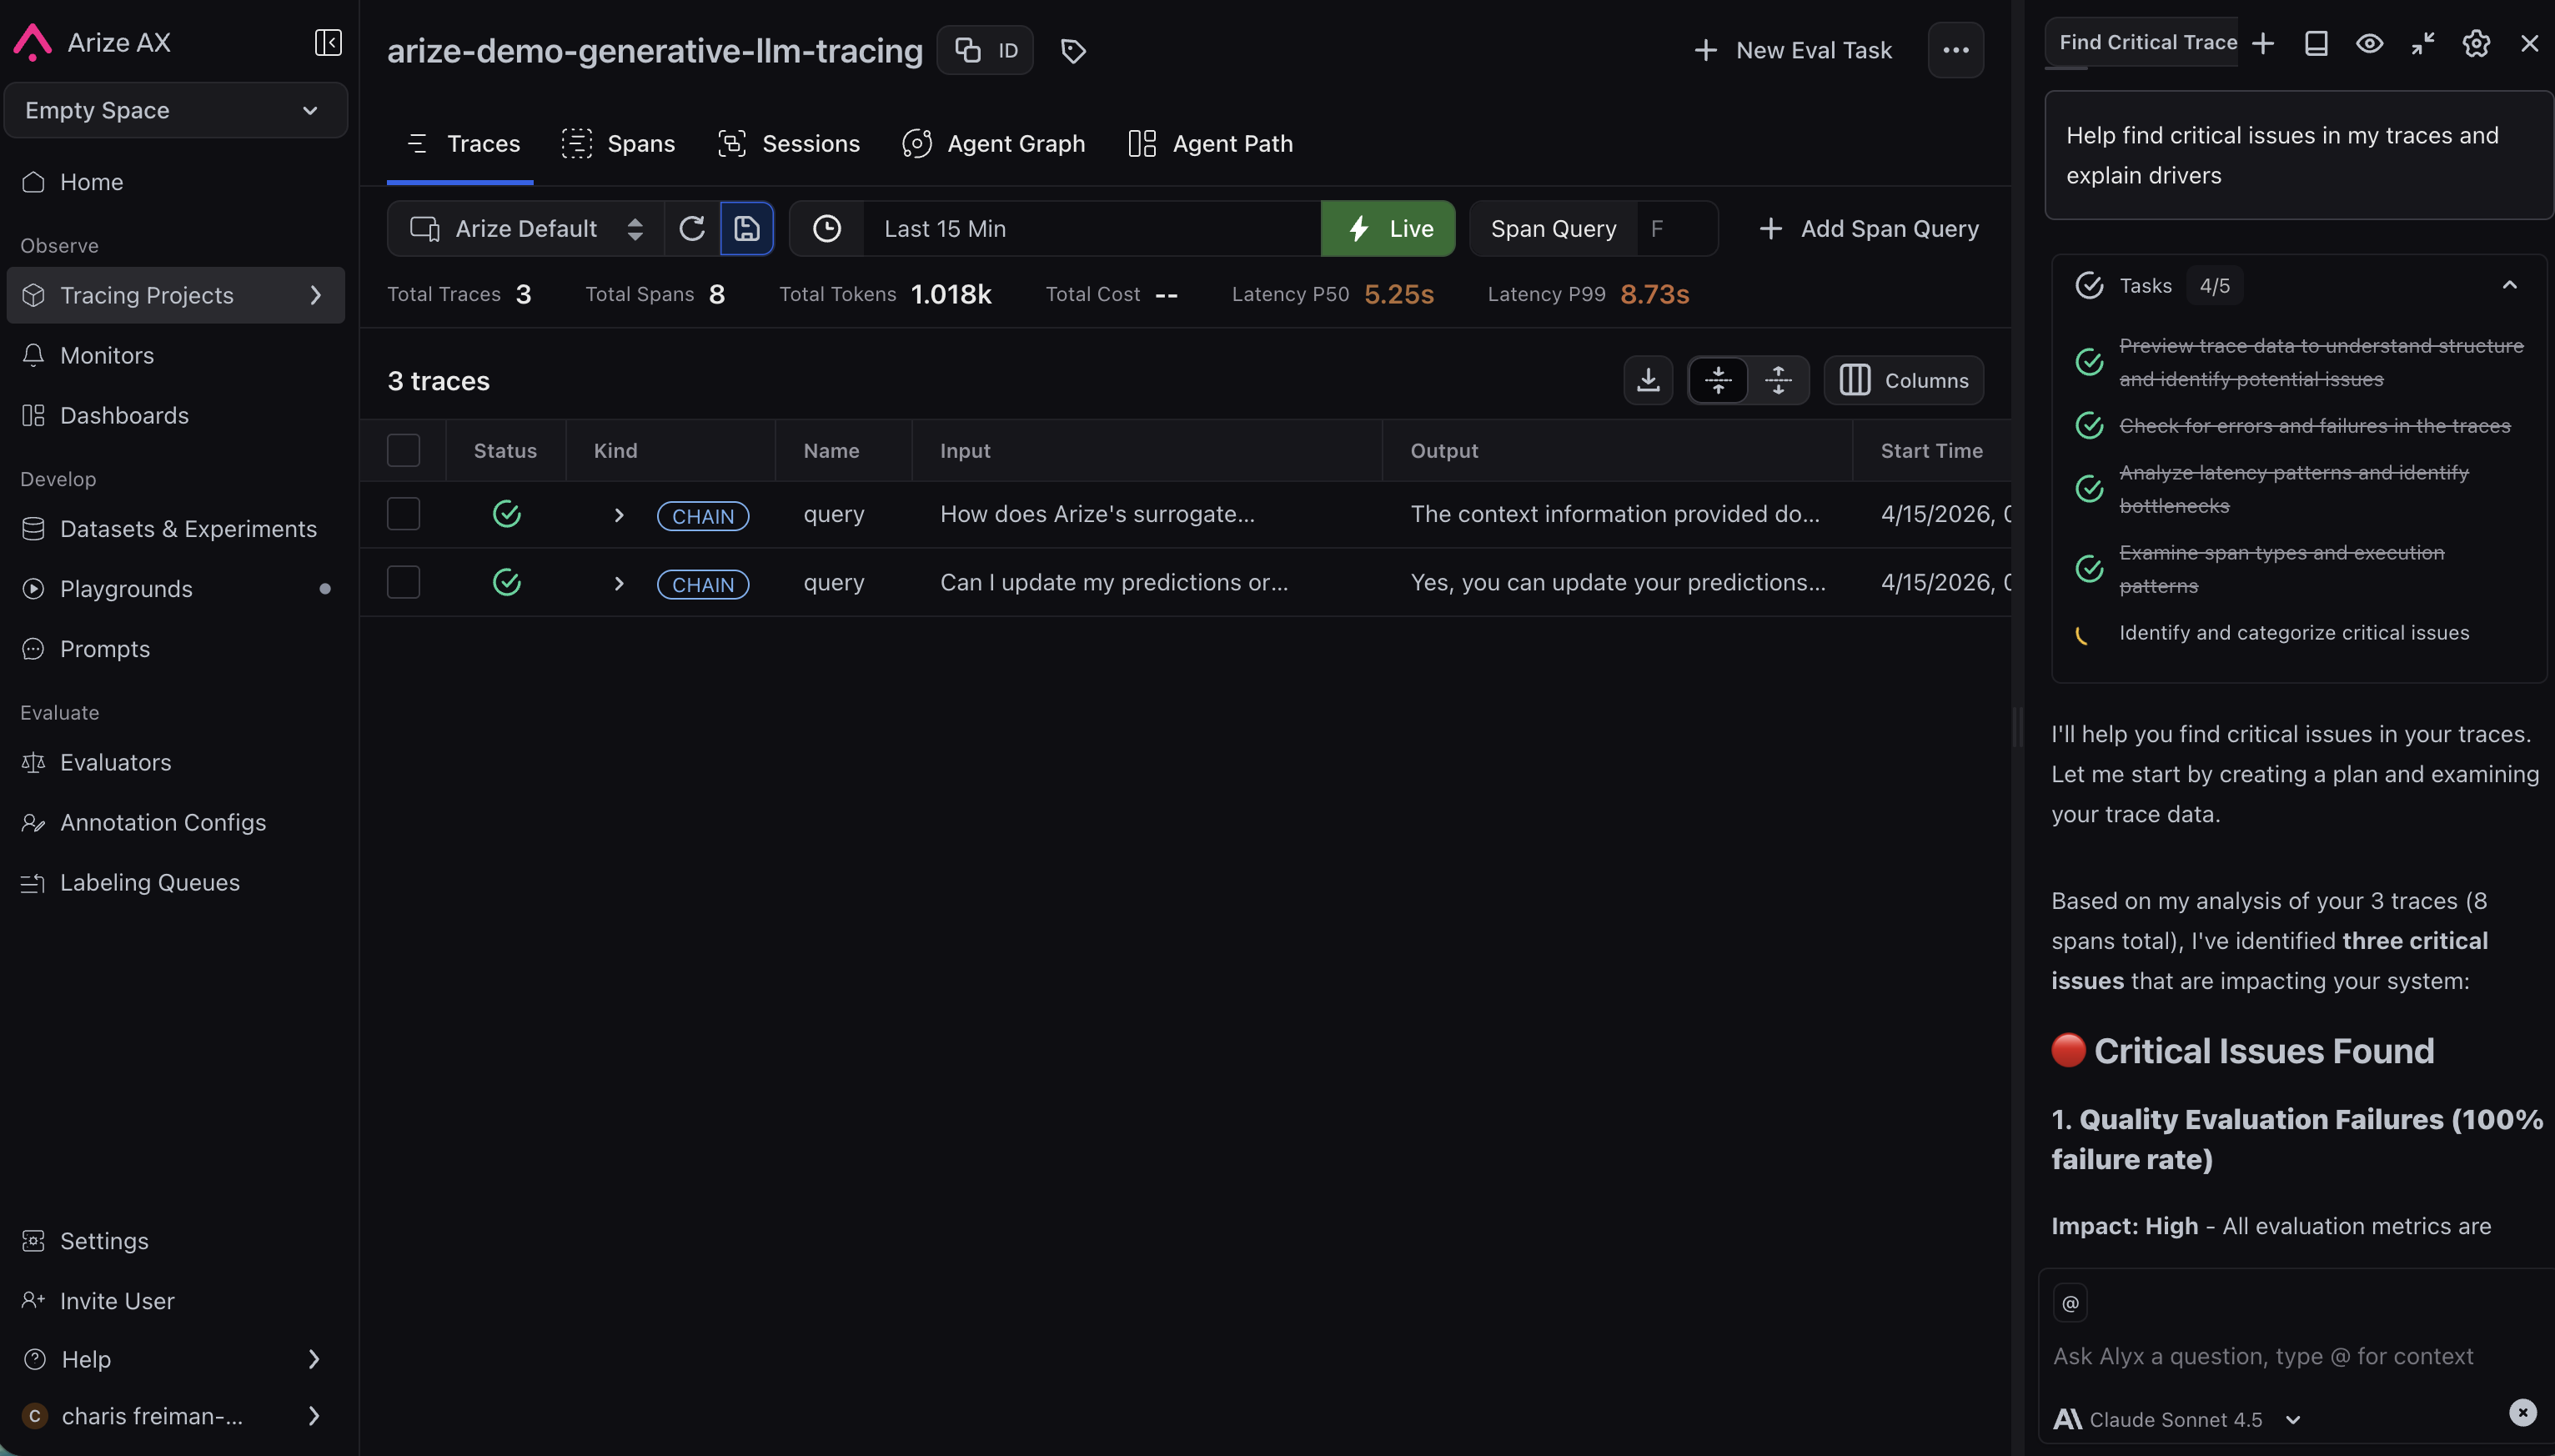Check the predictions trace row checkbox

[403, 582]
